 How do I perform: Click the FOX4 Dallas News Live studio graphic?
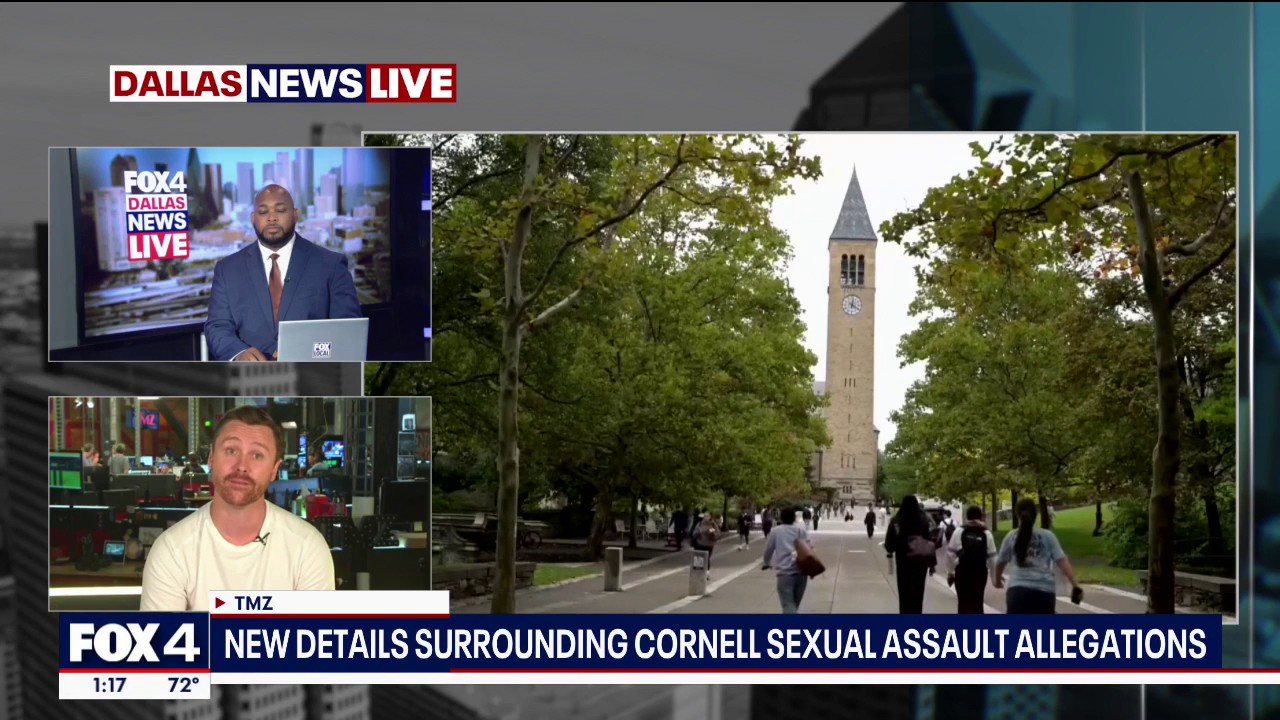point(156,214)
